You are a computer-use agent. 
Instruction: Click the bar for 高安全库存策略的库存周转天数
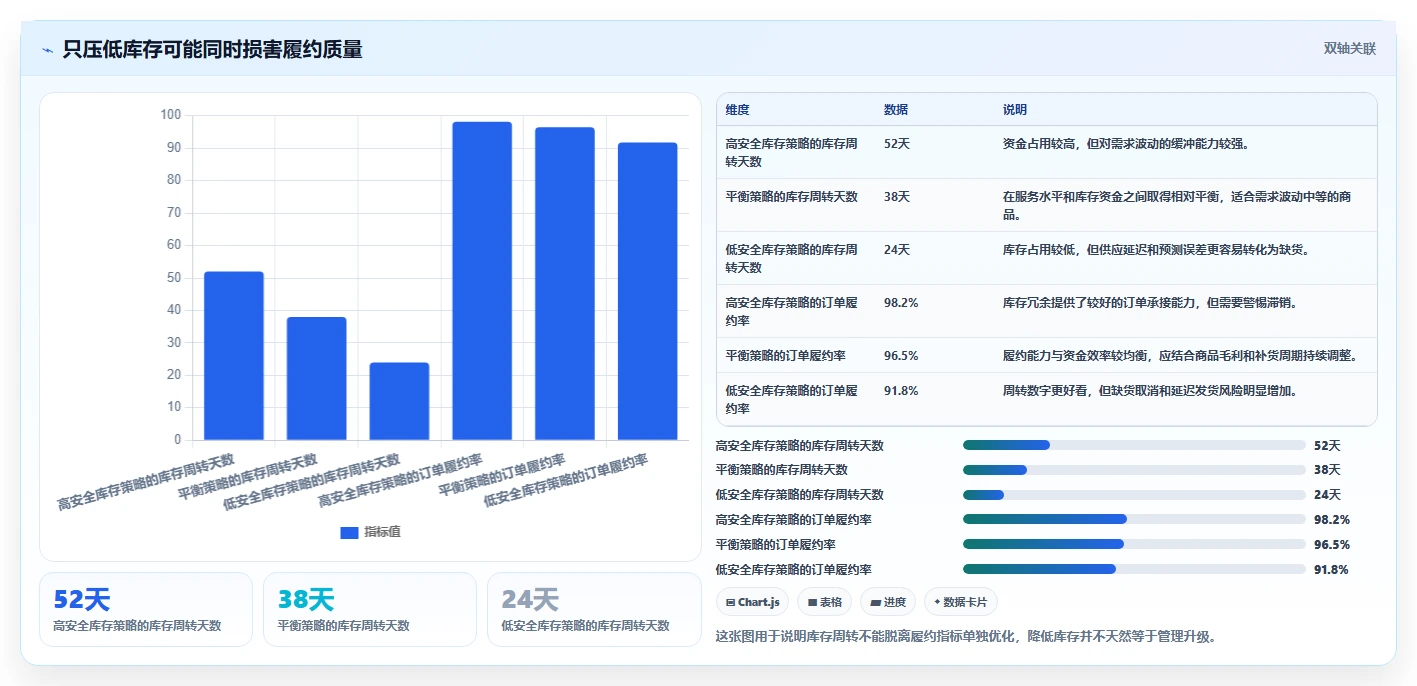(234, 356)
